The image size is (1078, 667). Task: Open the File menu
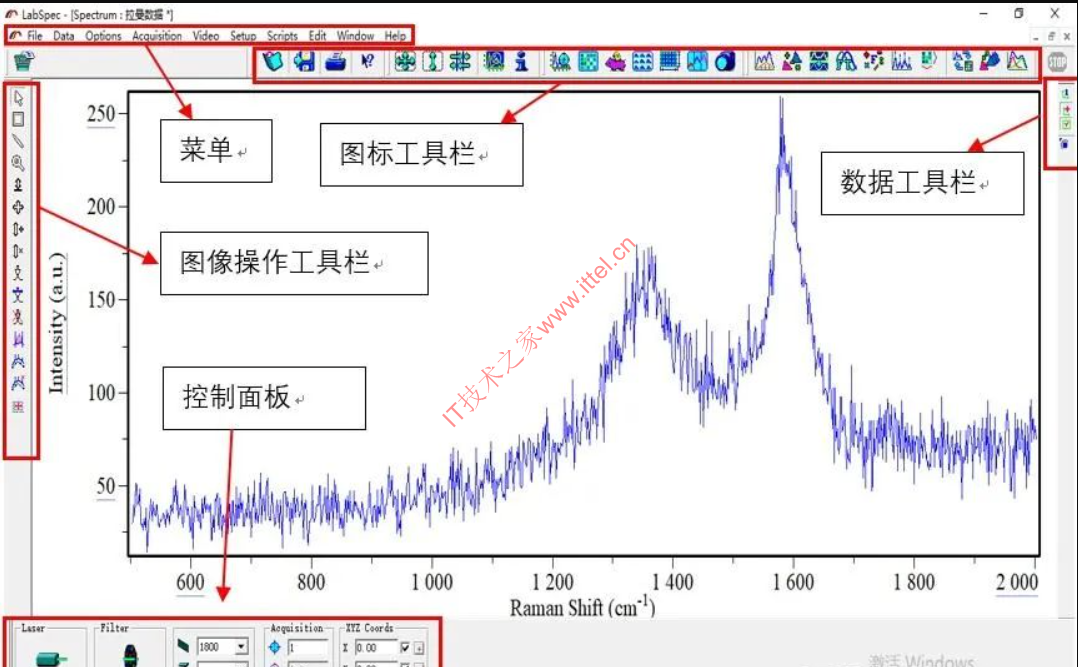pos(35,36)
